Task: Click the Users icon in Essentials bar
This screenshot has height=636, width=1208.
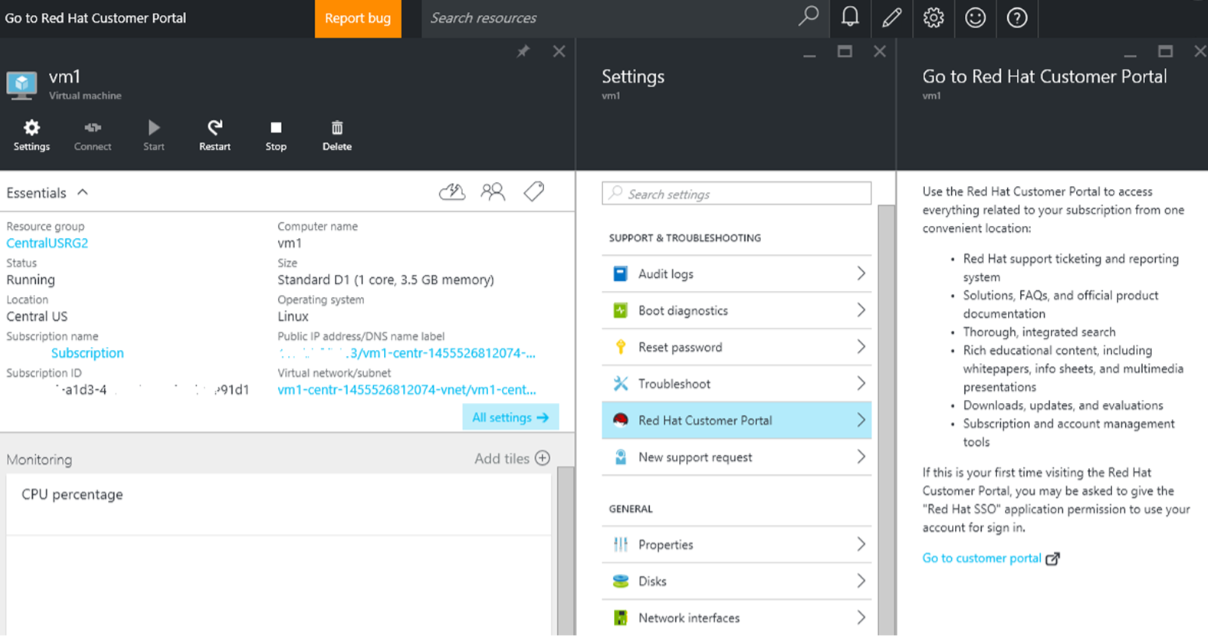Action: (493, 192)
